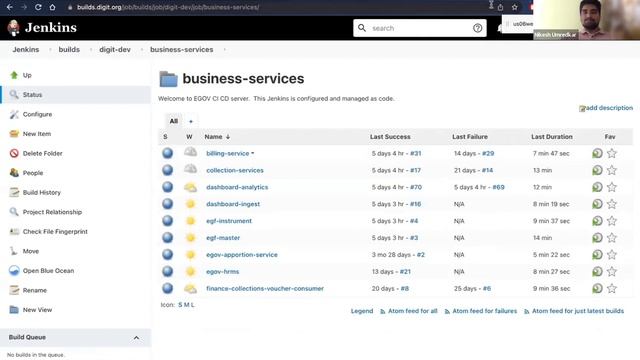
Task: Schedule a build for egov-hrms
Action: [597, 271]
